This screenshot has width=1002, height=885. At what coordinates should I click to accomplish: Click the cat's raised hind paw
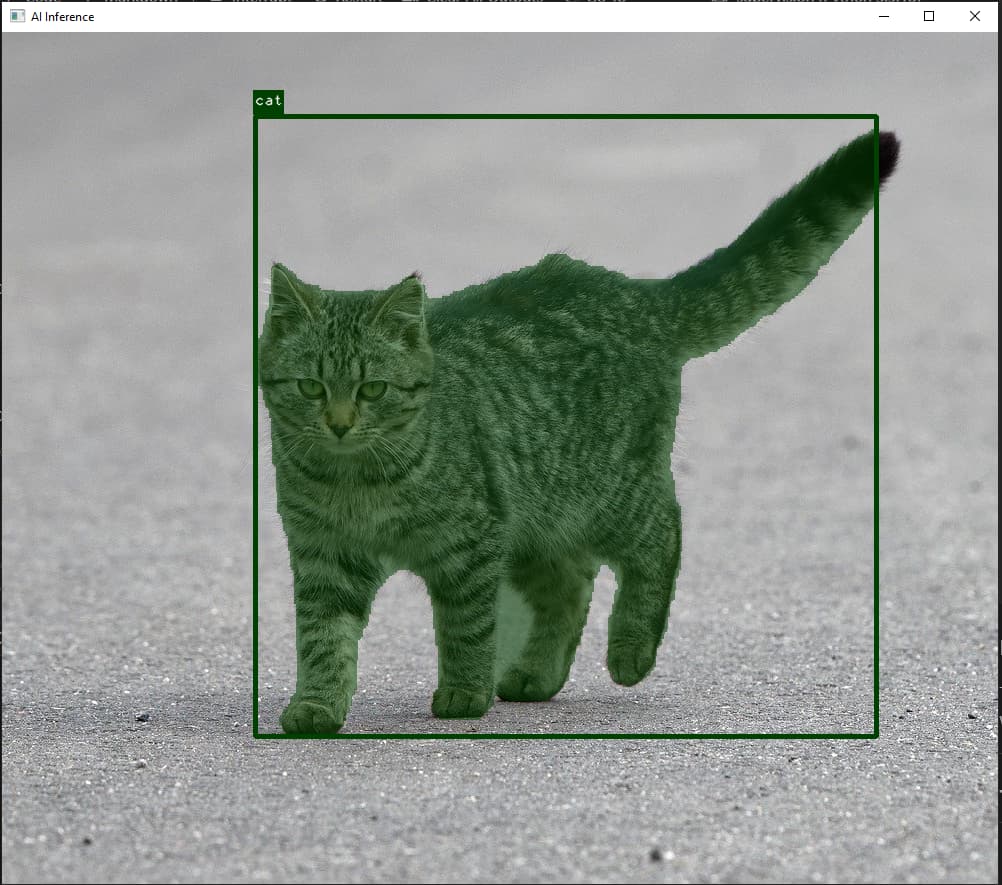[x=631, y=662]
